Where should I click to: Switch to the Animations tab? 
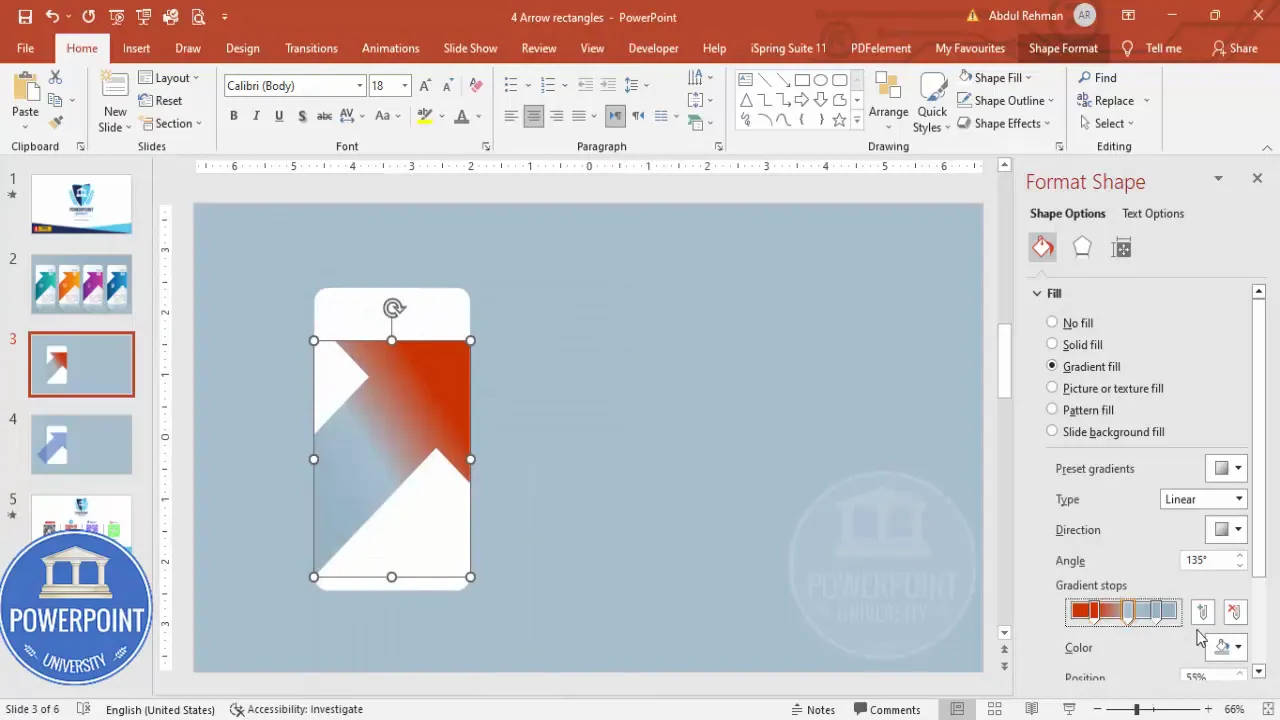[391, 48]
